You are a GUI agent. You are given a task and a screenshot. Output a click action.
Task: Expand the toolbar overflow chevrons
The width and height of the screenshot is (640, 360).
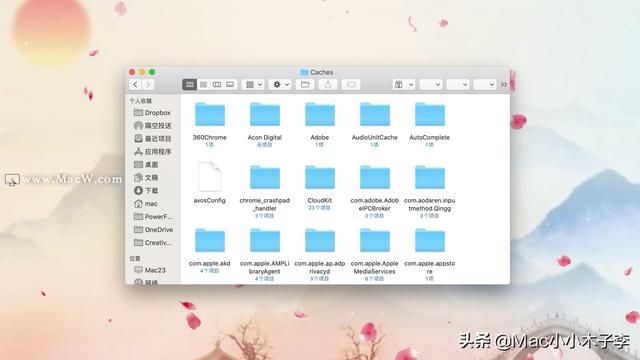[x=504, y=84]
